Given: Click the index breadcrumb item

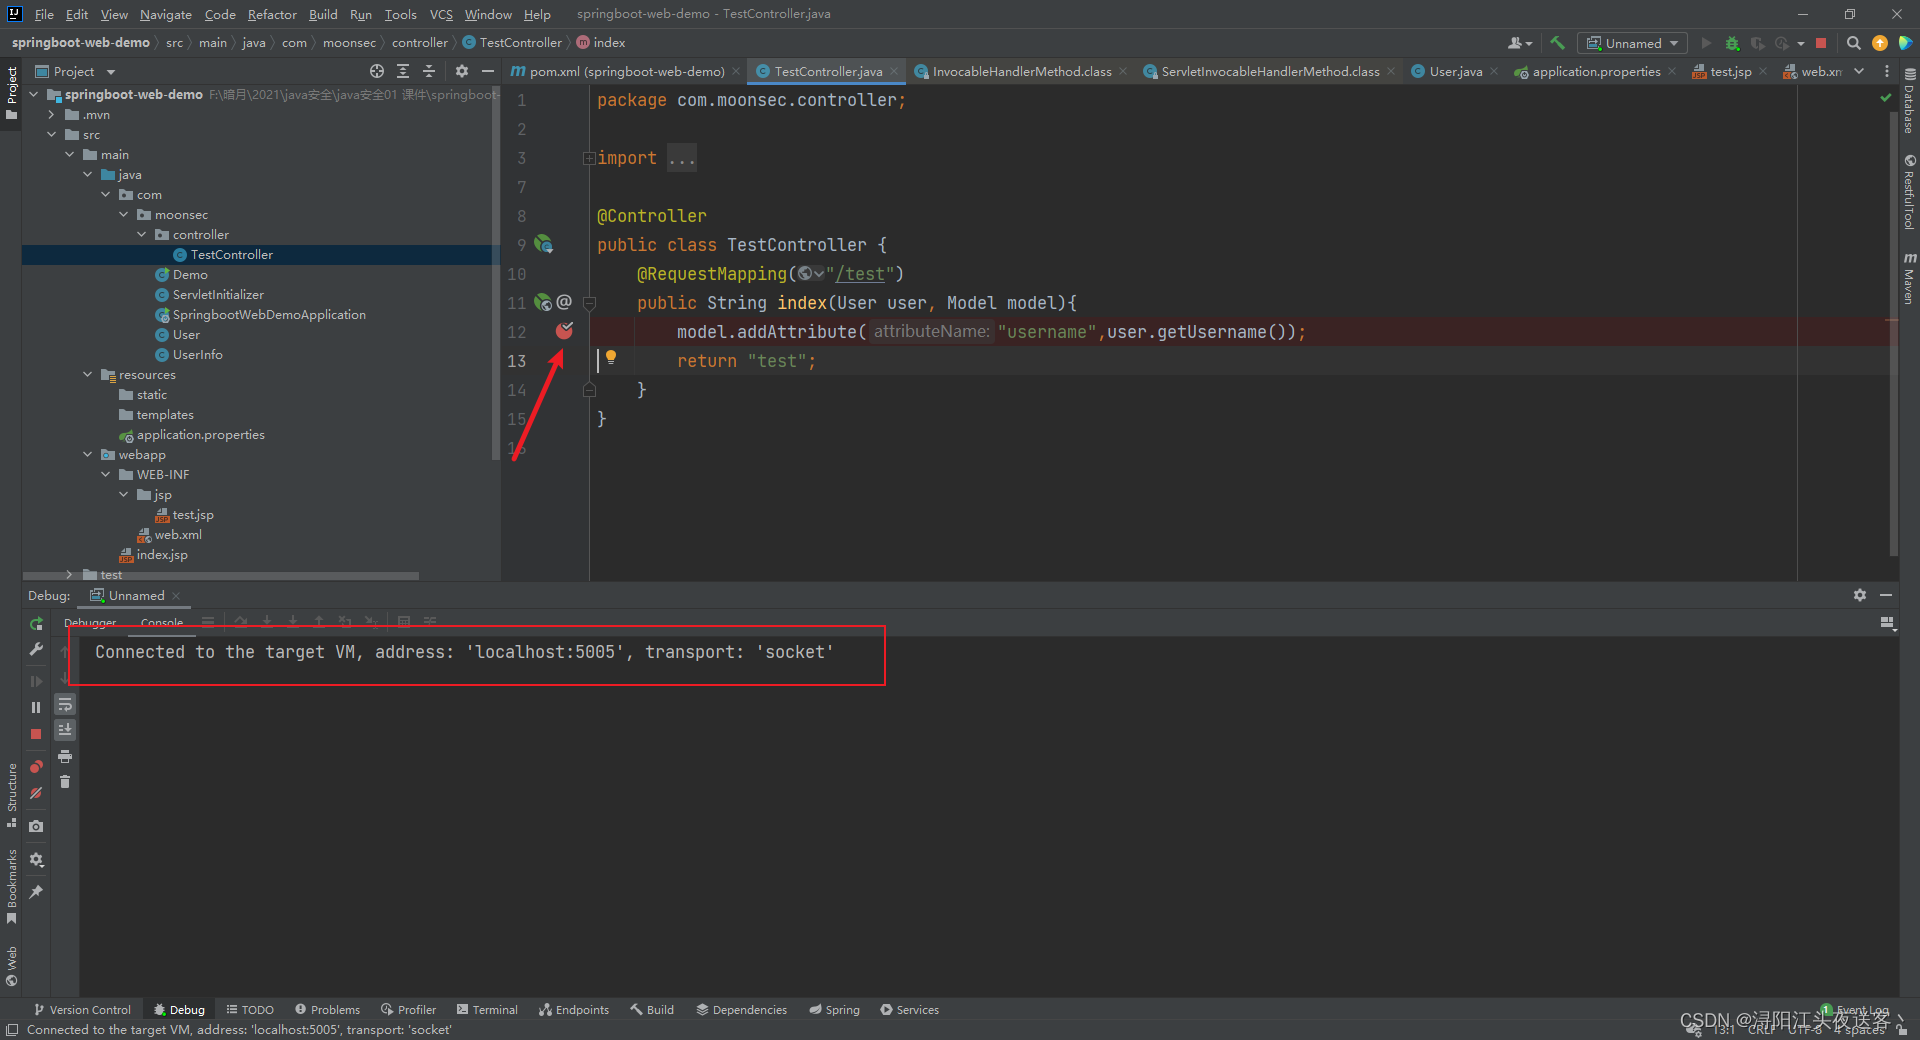Looking at the screenshot, I should coord(601,42).
